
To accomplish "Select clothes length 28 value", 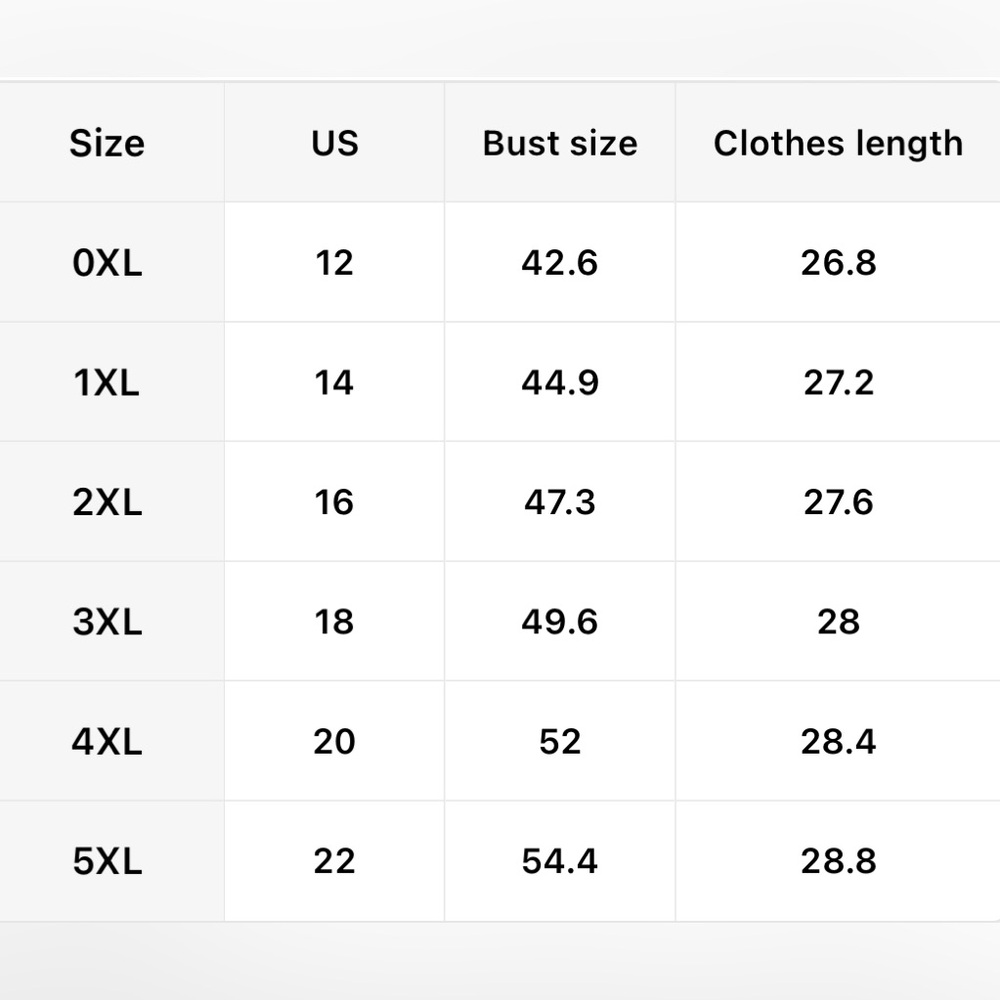I will click(x=838, y=622).
